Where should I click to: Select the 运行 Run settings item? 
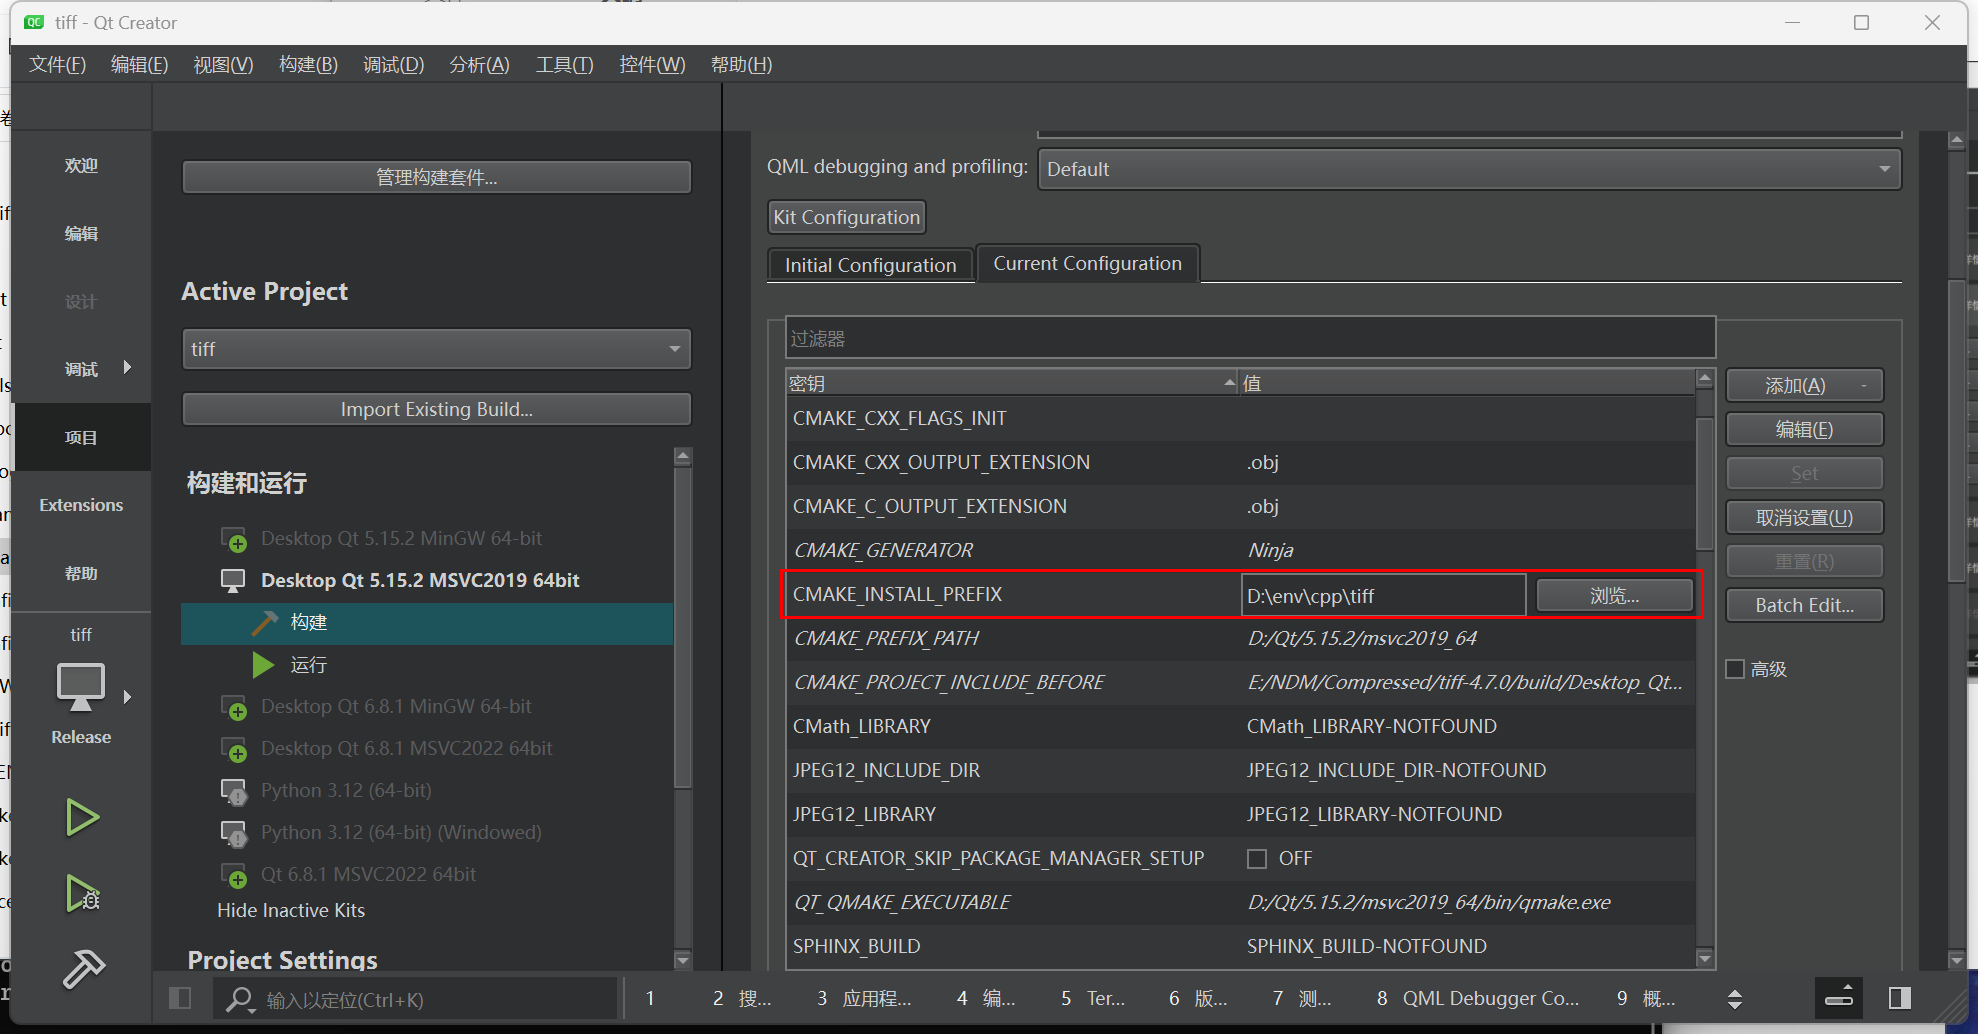[x=308, y=665]
